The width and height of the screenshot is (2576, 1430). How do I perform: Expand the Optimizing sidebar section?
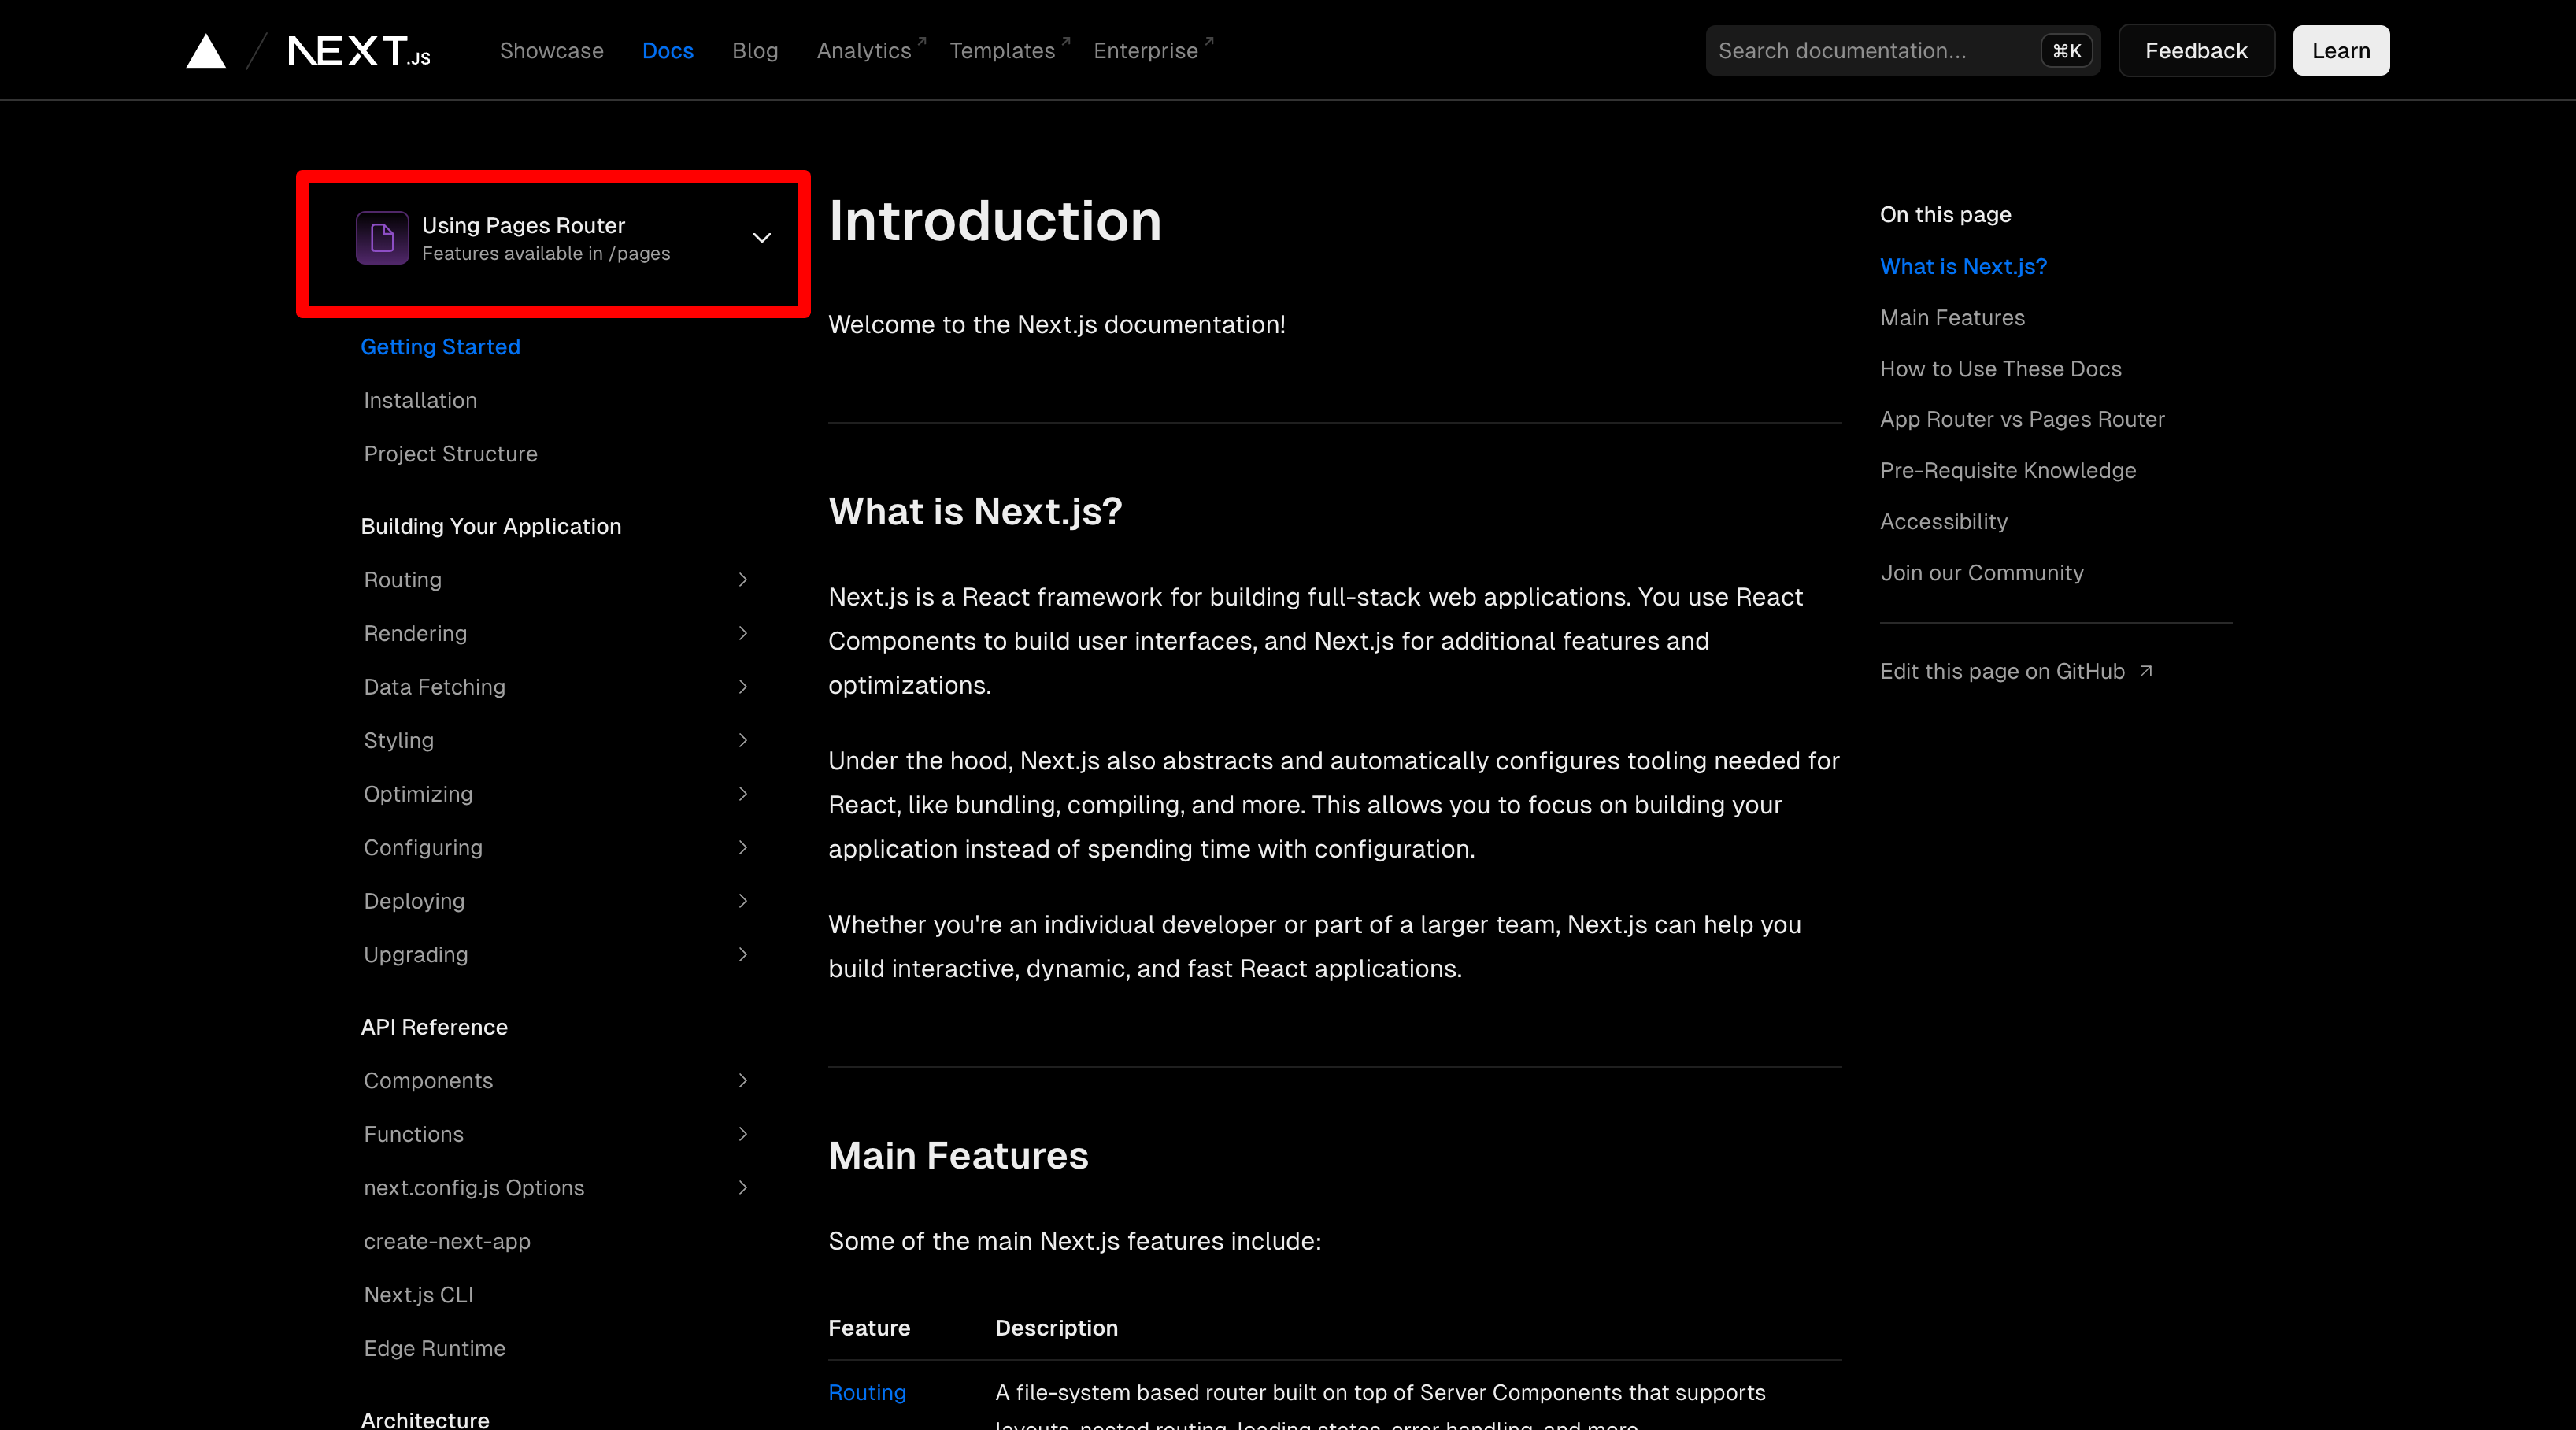[x=742, y=794]
